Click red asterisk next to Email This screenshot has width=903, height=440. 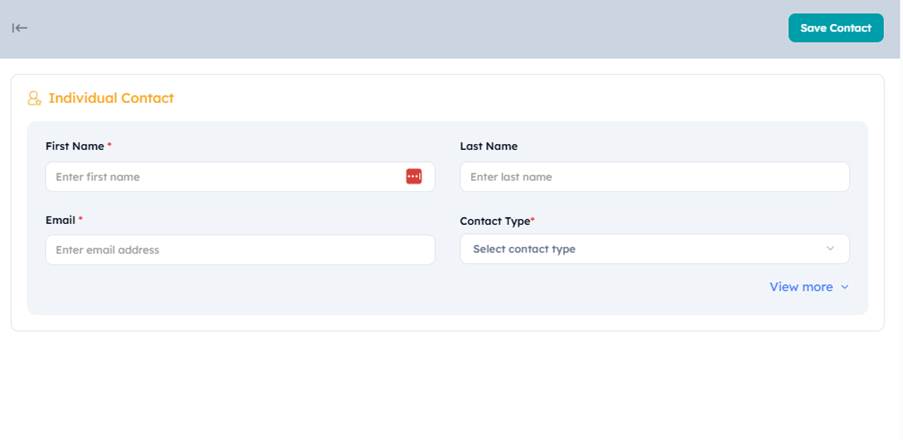(81, 218)
